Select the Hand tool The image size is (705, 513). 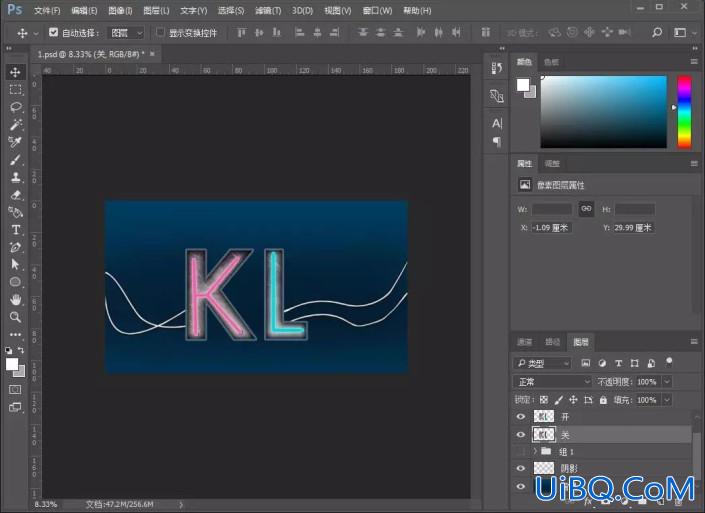pyautogui.click(x=15, y=299)
